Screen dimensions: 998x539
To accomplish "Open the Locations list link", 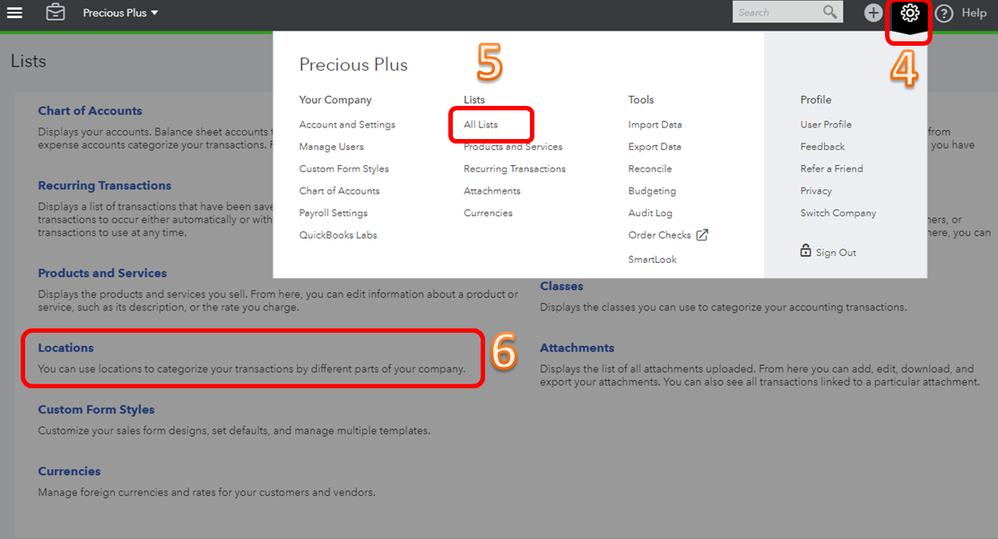I will pos(66,348).
